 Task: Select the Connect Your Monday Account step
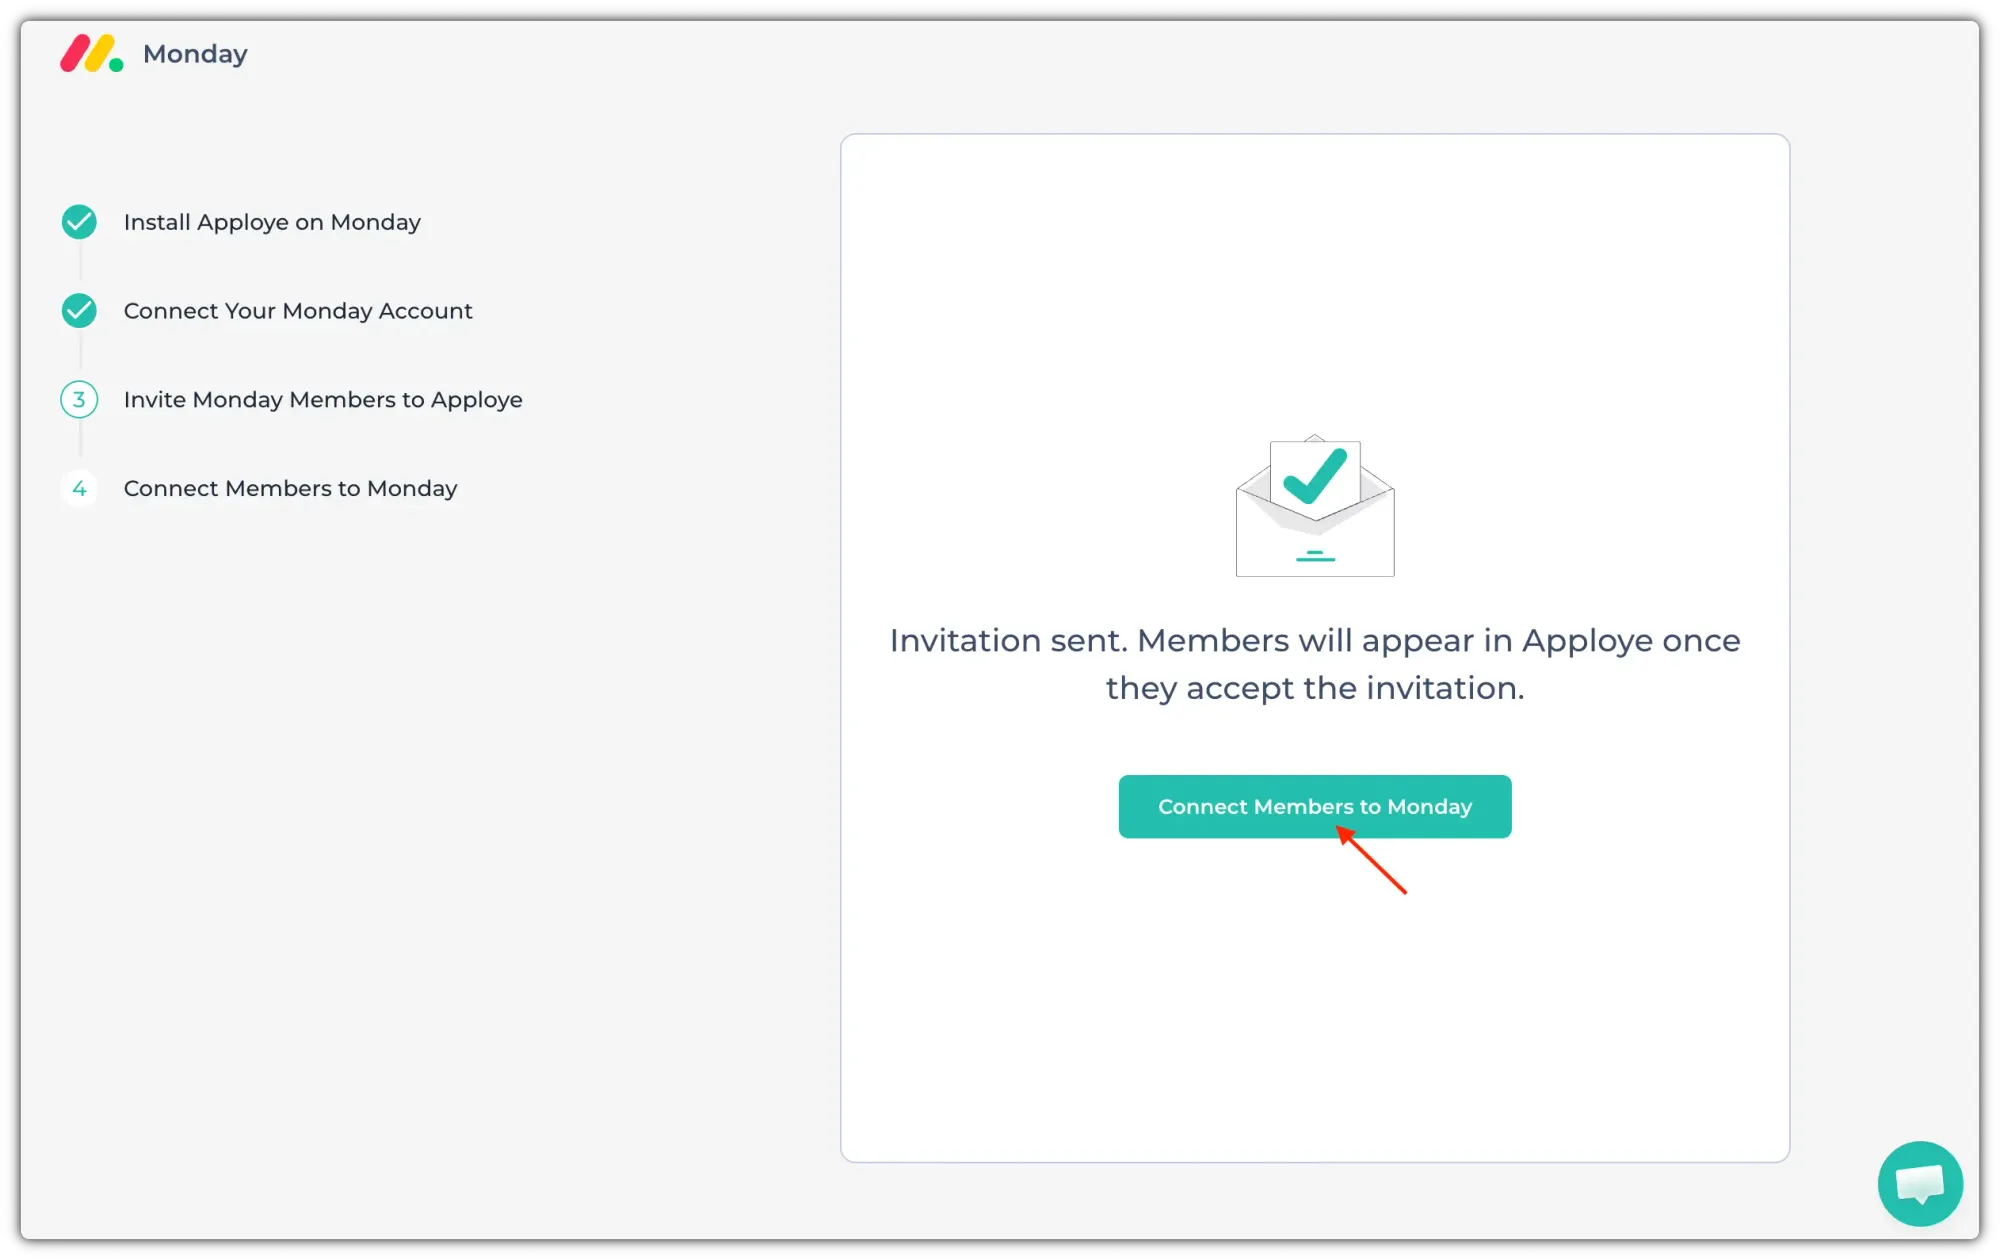(x=298, y=311)
